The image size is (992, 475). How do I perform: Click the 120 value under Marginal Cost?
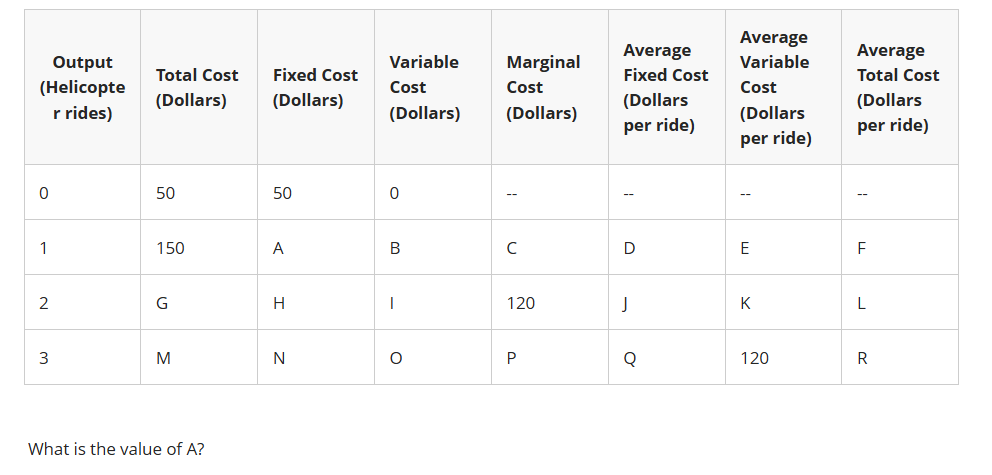tap(521, 303)
